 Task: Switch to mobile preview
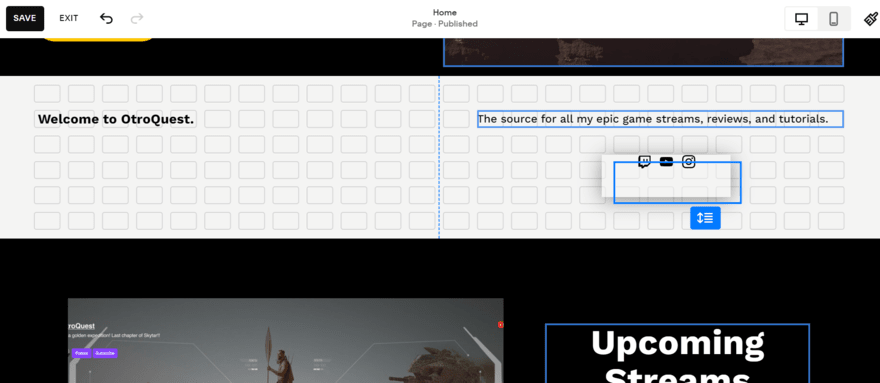coord(833,19)
